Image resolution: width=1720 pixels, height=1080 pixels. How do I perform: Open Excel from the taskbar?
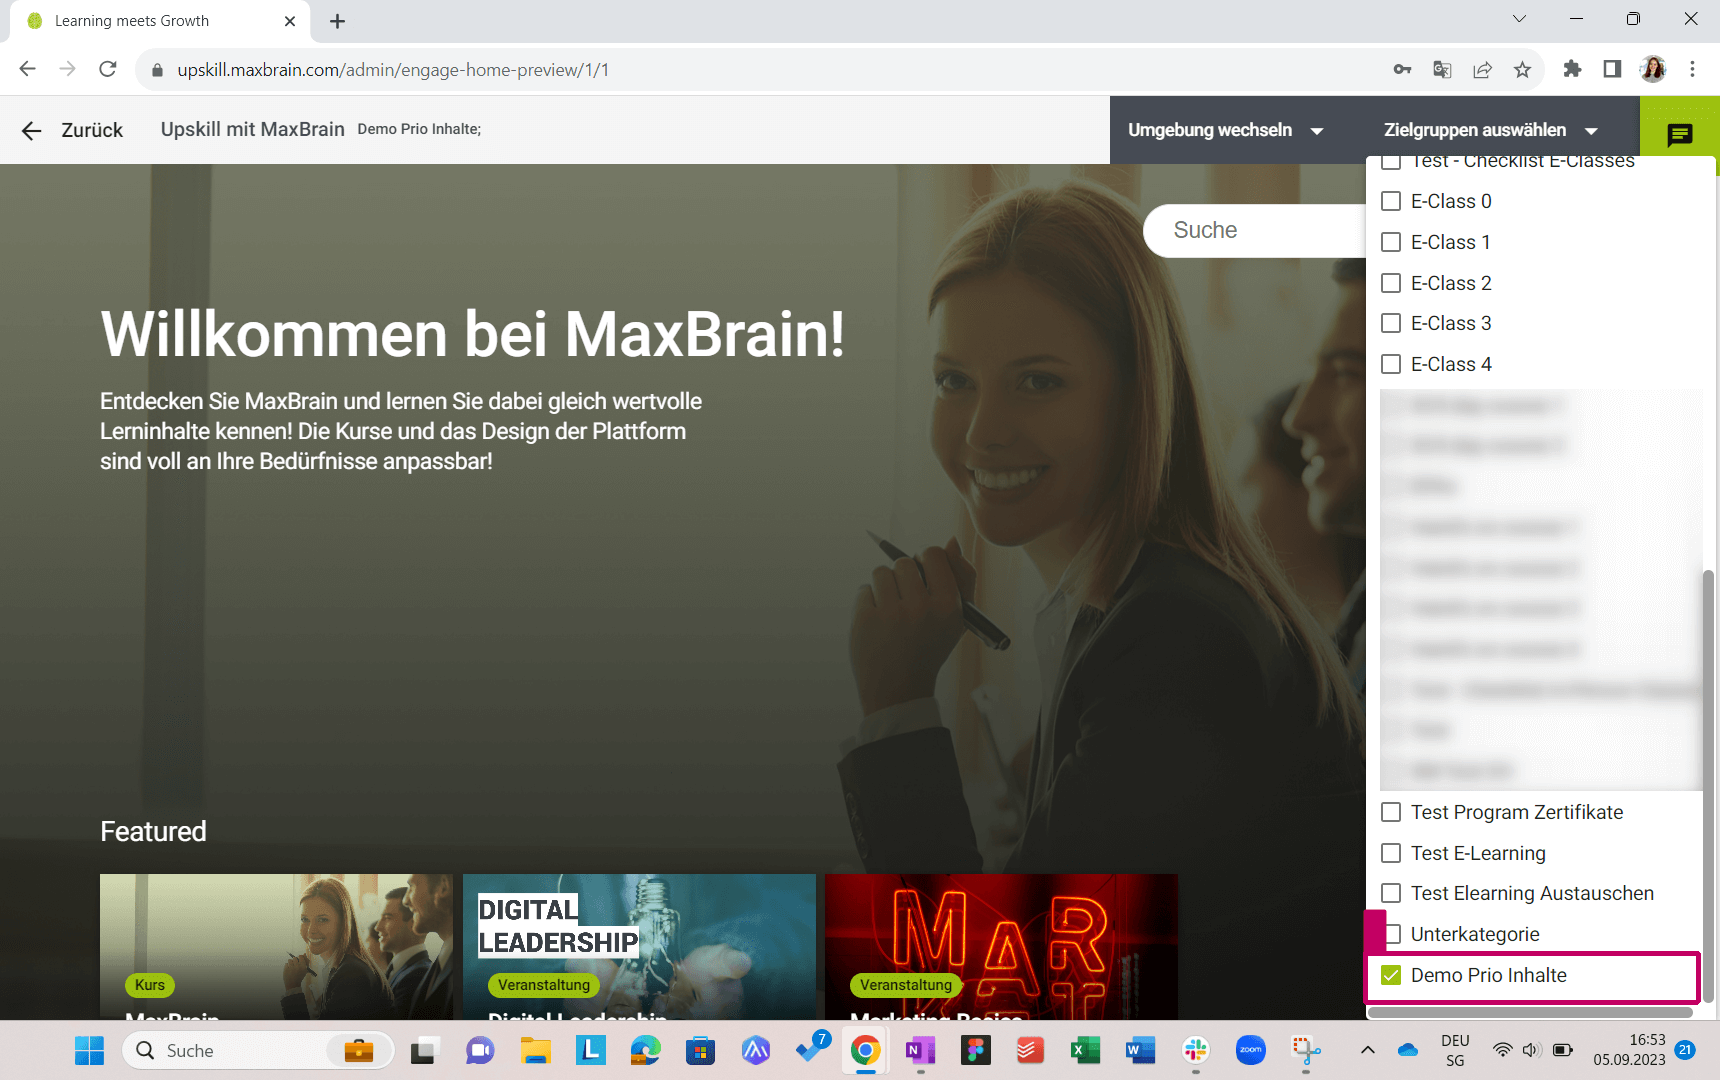(x=1085, y=1050)
